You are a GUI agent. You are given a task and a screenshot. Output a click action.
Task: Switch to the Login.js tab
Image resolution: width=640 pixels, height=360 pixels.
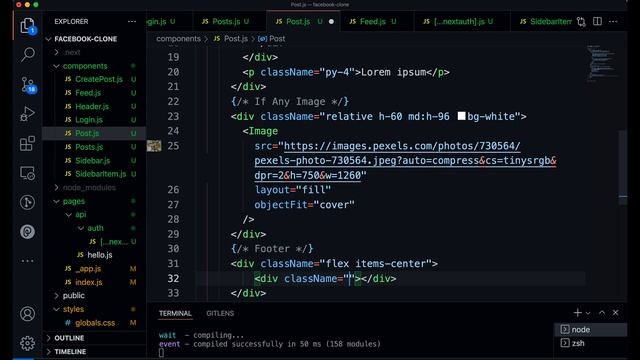[x=161, y=22]
